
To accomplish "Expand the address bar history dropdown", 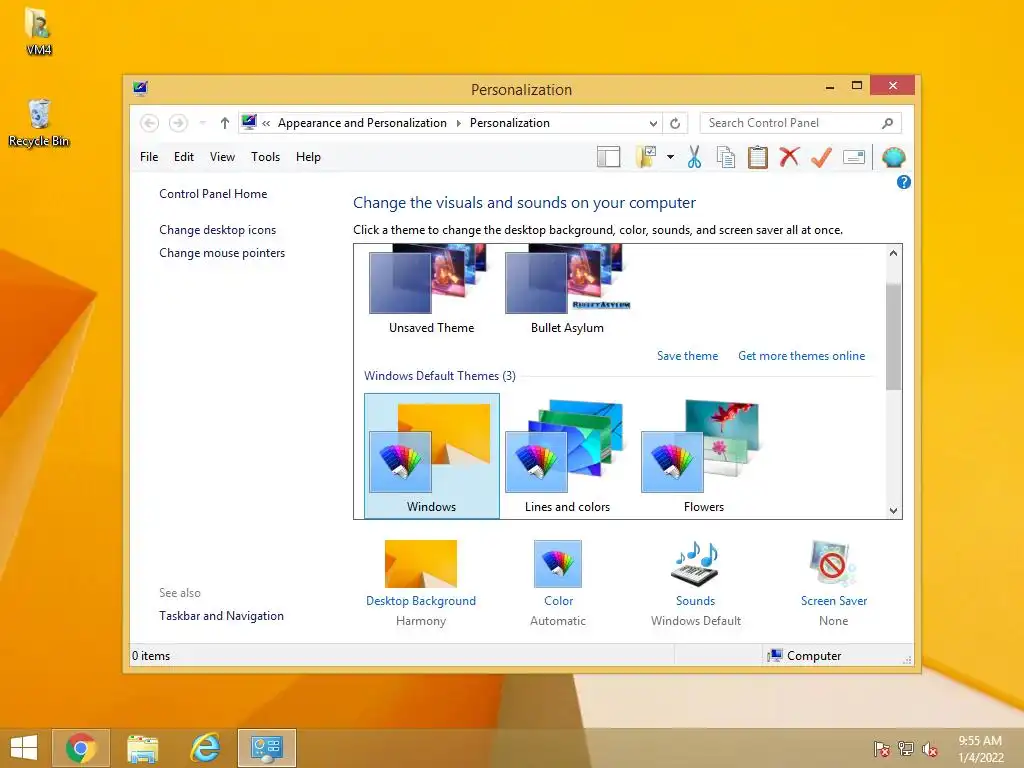I will coord(653,123).
